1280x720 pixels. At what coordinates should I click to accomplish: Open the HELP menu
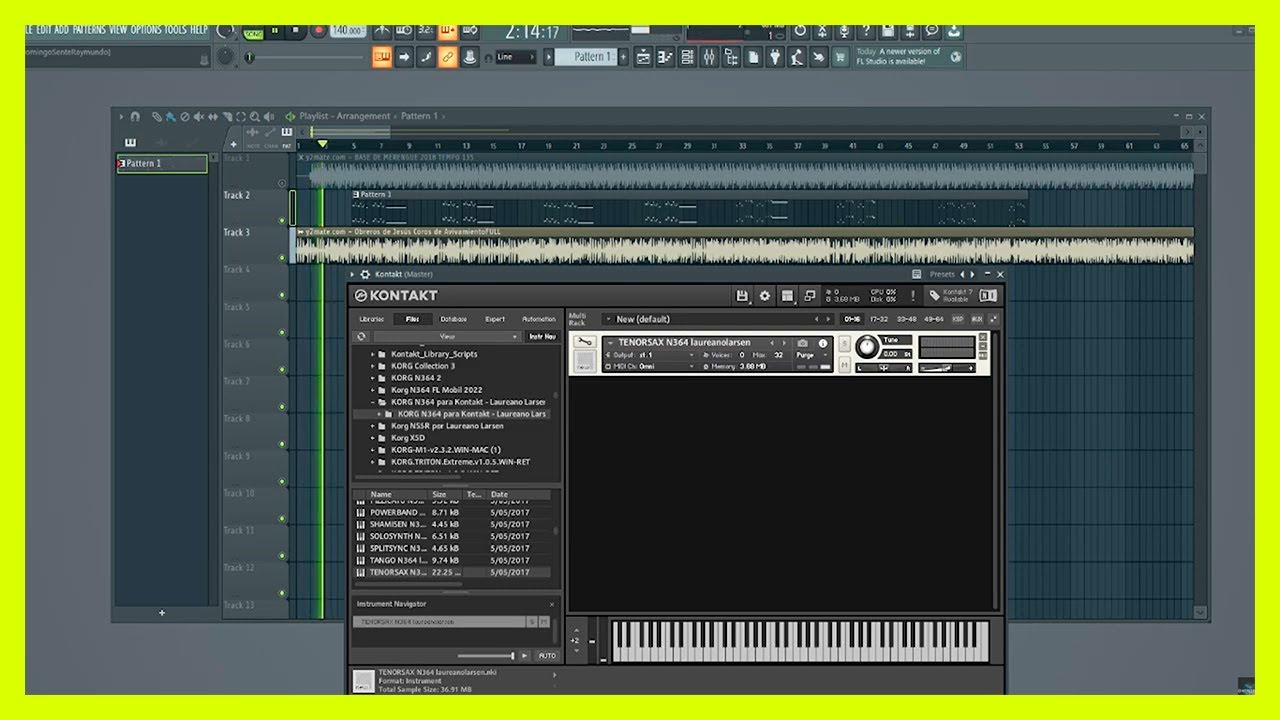199,30
